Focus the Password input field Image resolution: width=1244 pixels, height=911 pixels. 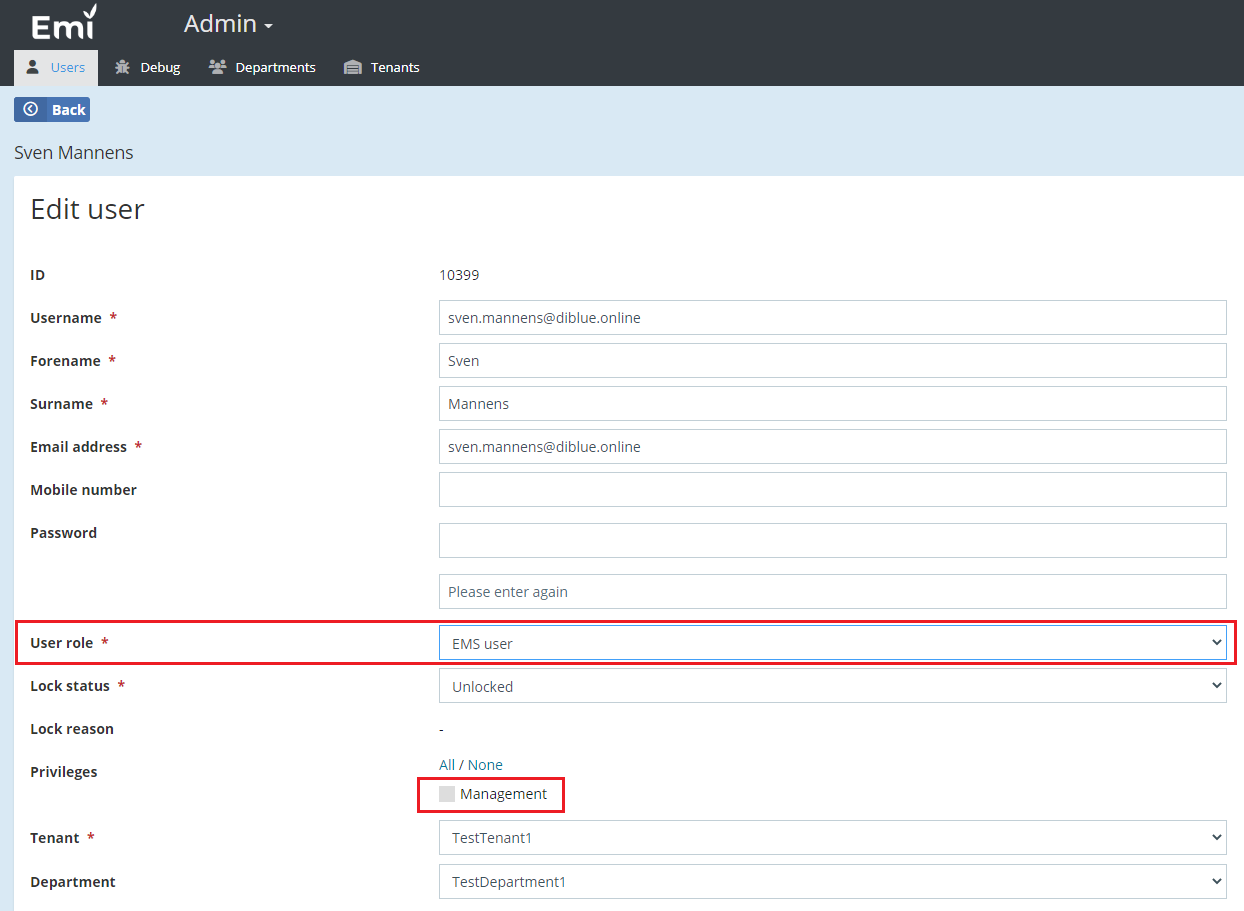[832, 540]
